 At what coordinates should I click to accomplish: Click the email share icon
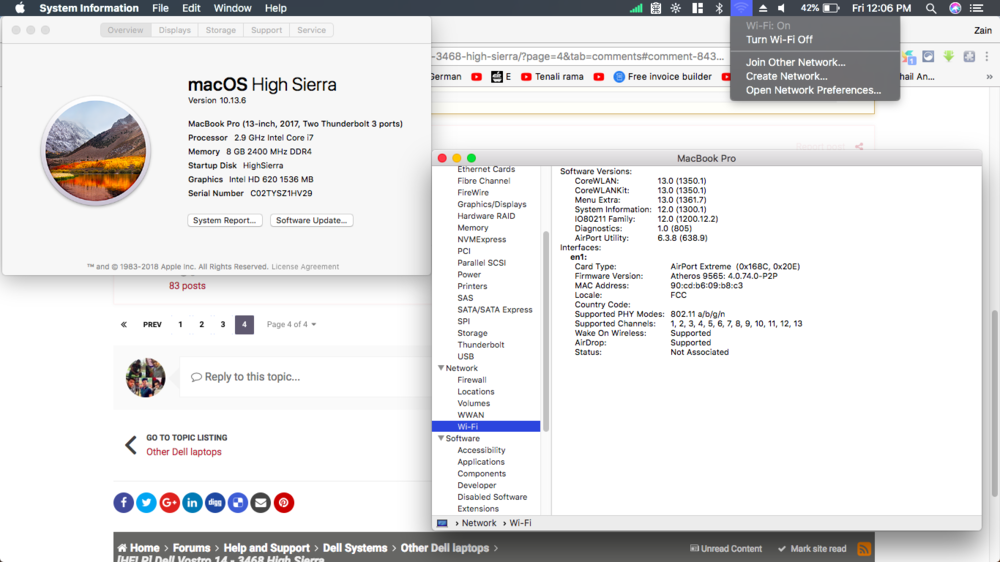click(261, 503)
